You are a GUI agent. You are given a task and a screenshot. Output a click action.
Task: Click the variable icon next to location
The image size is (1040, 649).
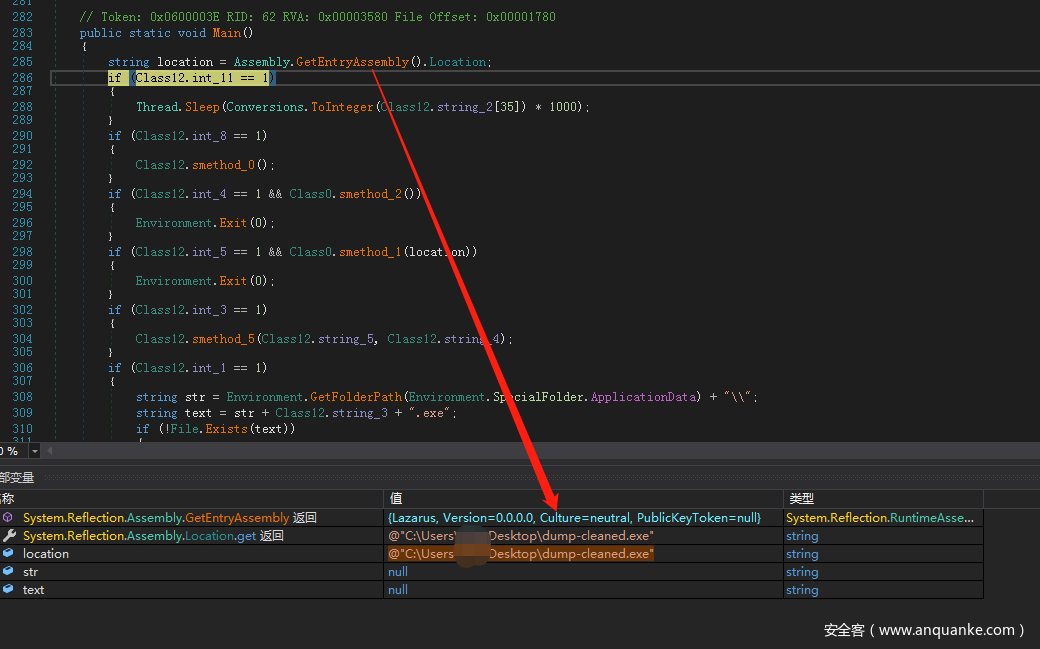(8, 553)
